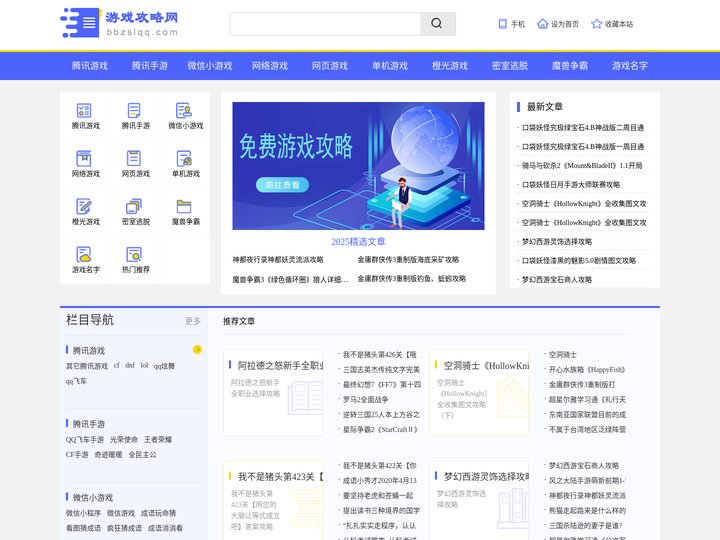This screenshot has width=720, height=540.
Task: Open the 空洞骑士《HollowKnight》 article card
Action: [479, 392]
